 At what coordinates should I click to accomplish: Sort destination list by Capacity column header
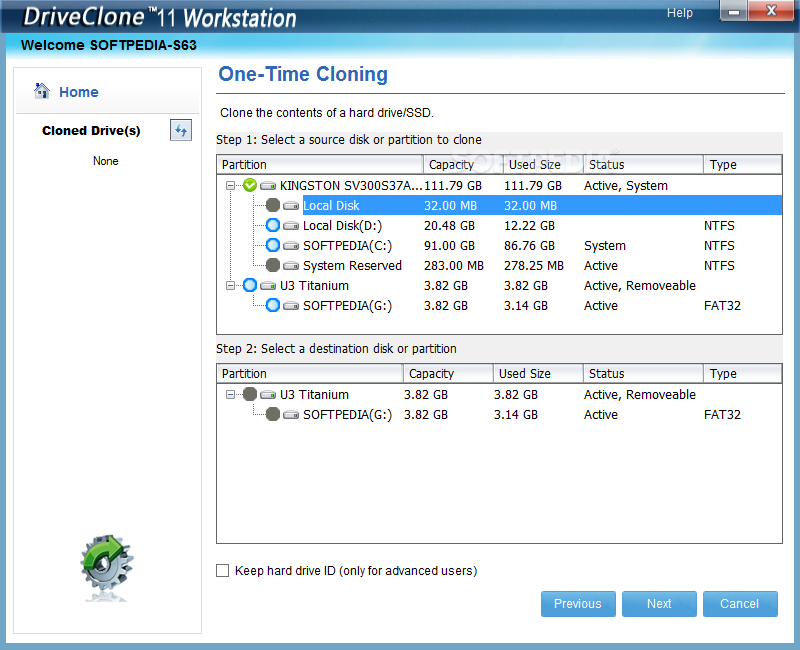click(x=448, y=374)
